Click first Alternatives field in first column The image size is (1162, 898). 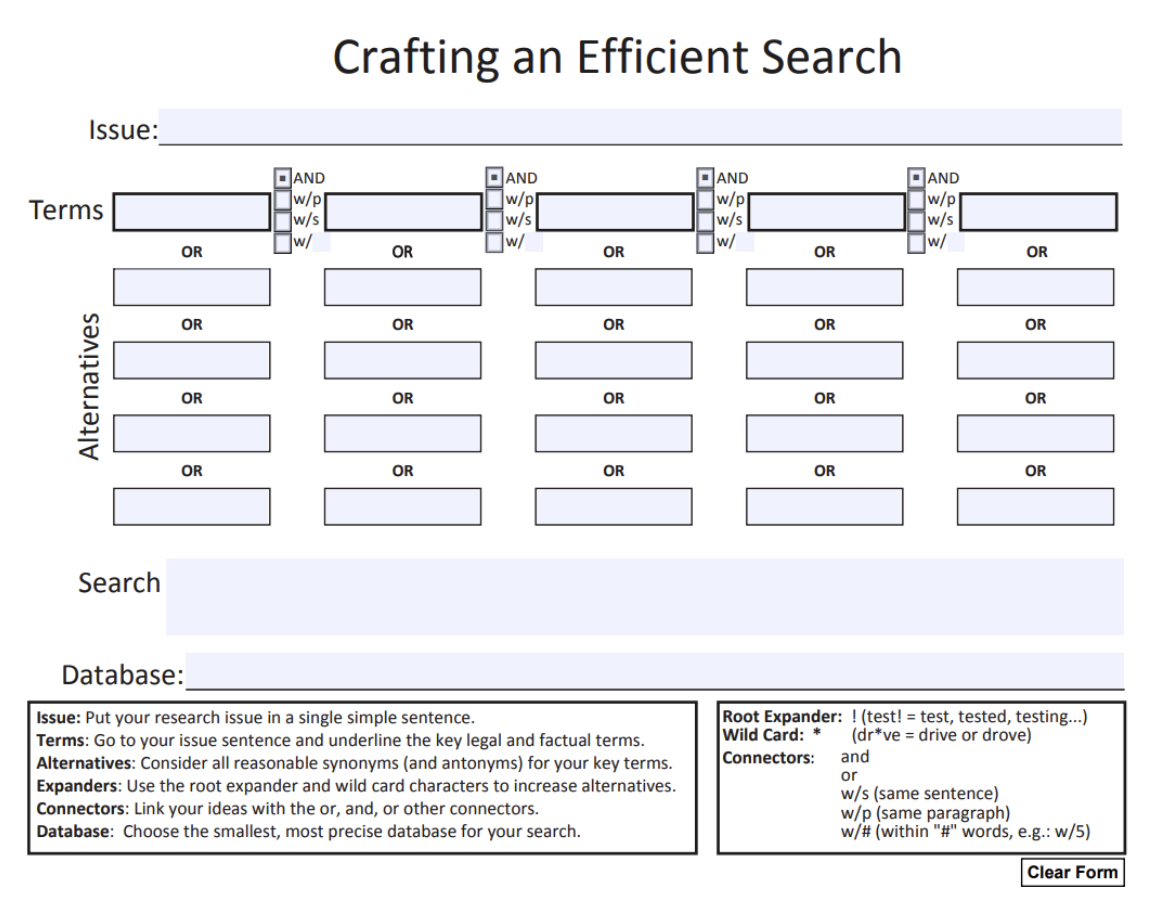tap(191, 287)
